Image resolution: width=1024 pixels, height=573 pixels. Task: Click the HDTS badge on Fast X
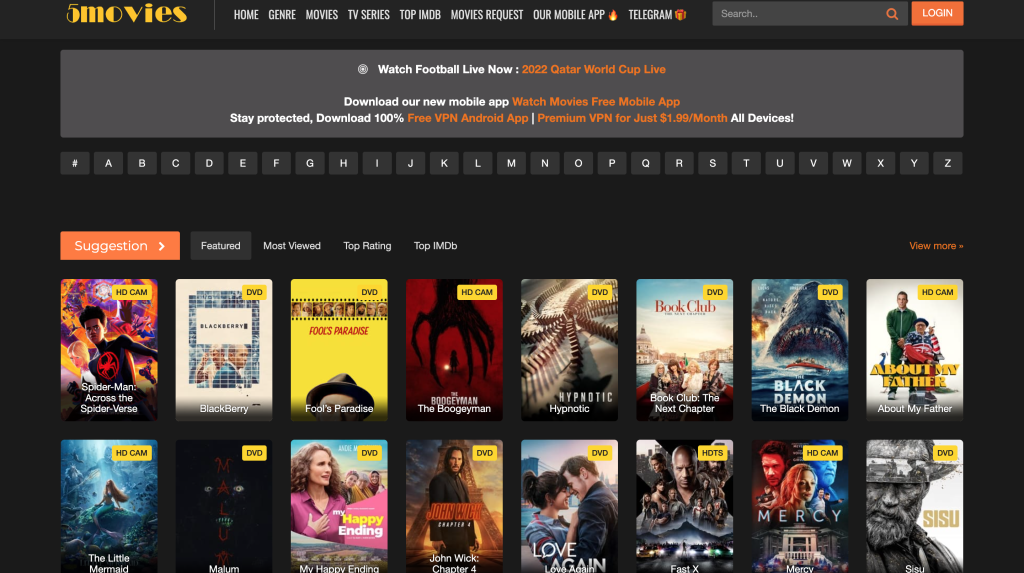(x=712, y=453)
